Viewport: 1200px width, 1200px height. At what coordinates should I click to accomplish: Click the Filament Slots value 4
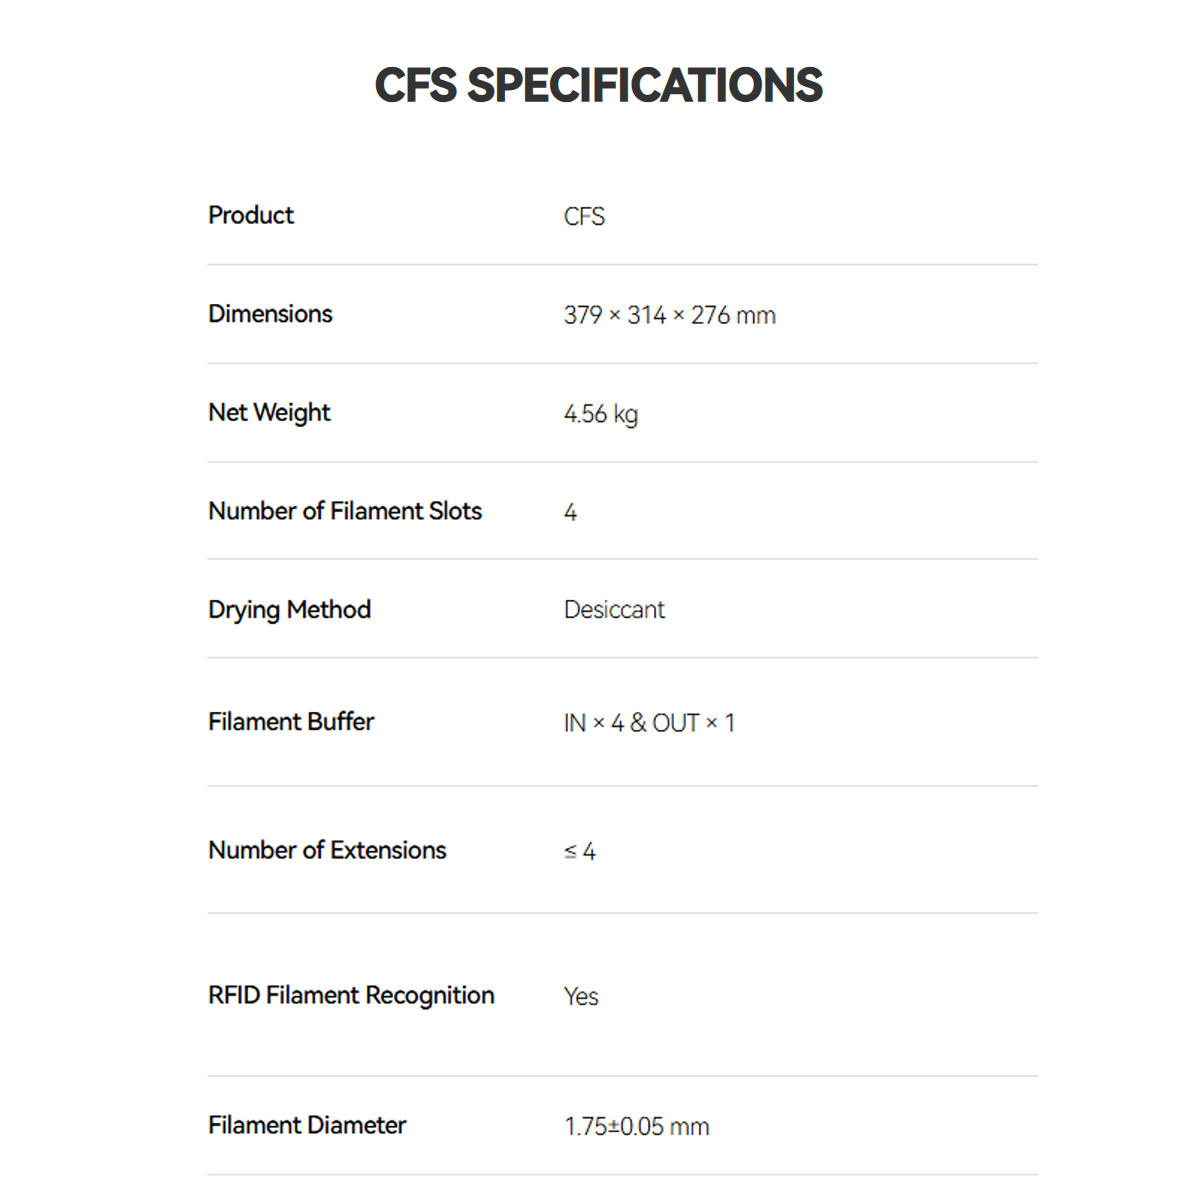tap(570, 513)
